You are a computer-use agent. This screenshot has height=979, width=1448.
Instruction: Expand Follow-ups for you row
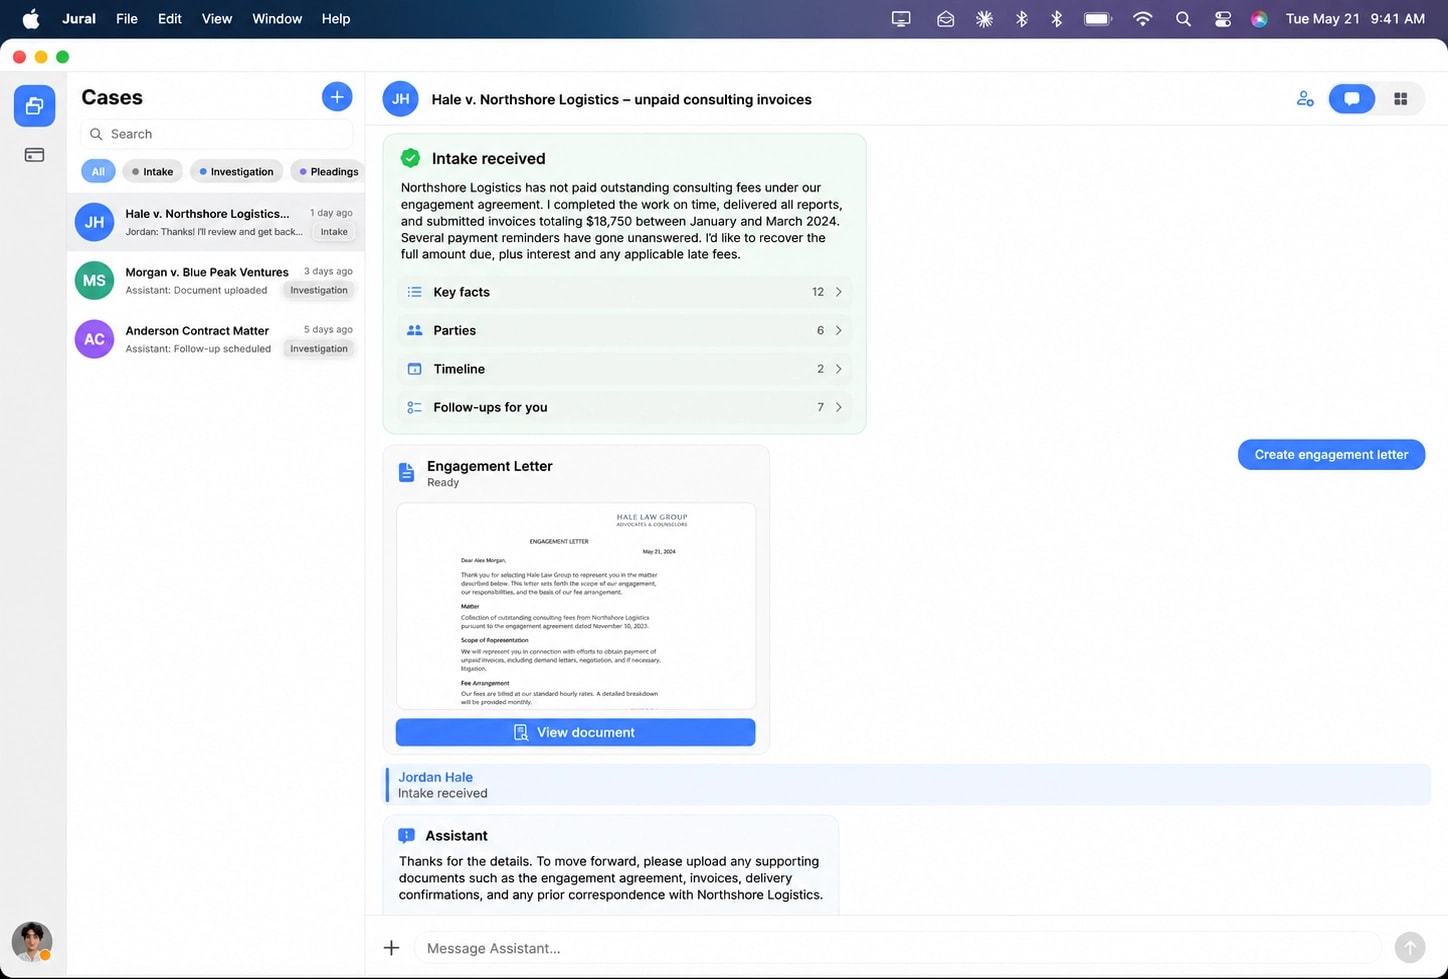tap(625, 407)
